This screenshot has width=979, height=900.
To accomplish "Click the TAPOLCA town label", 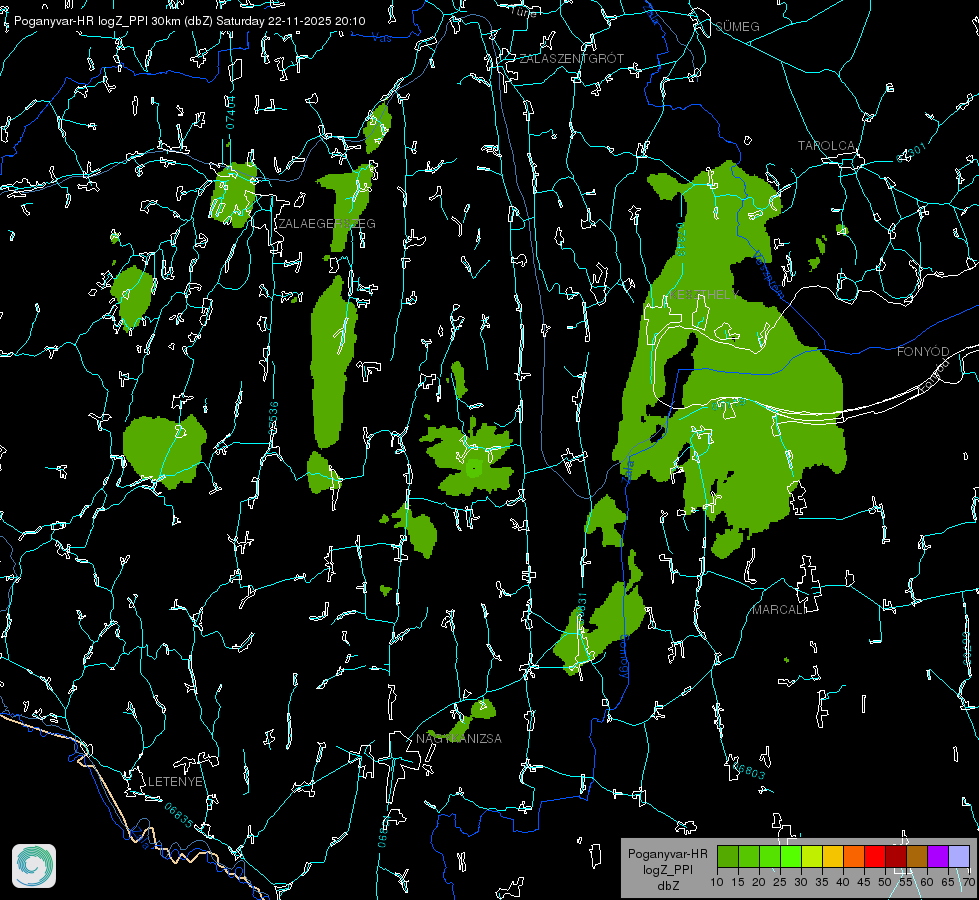I will pos(826,146).
